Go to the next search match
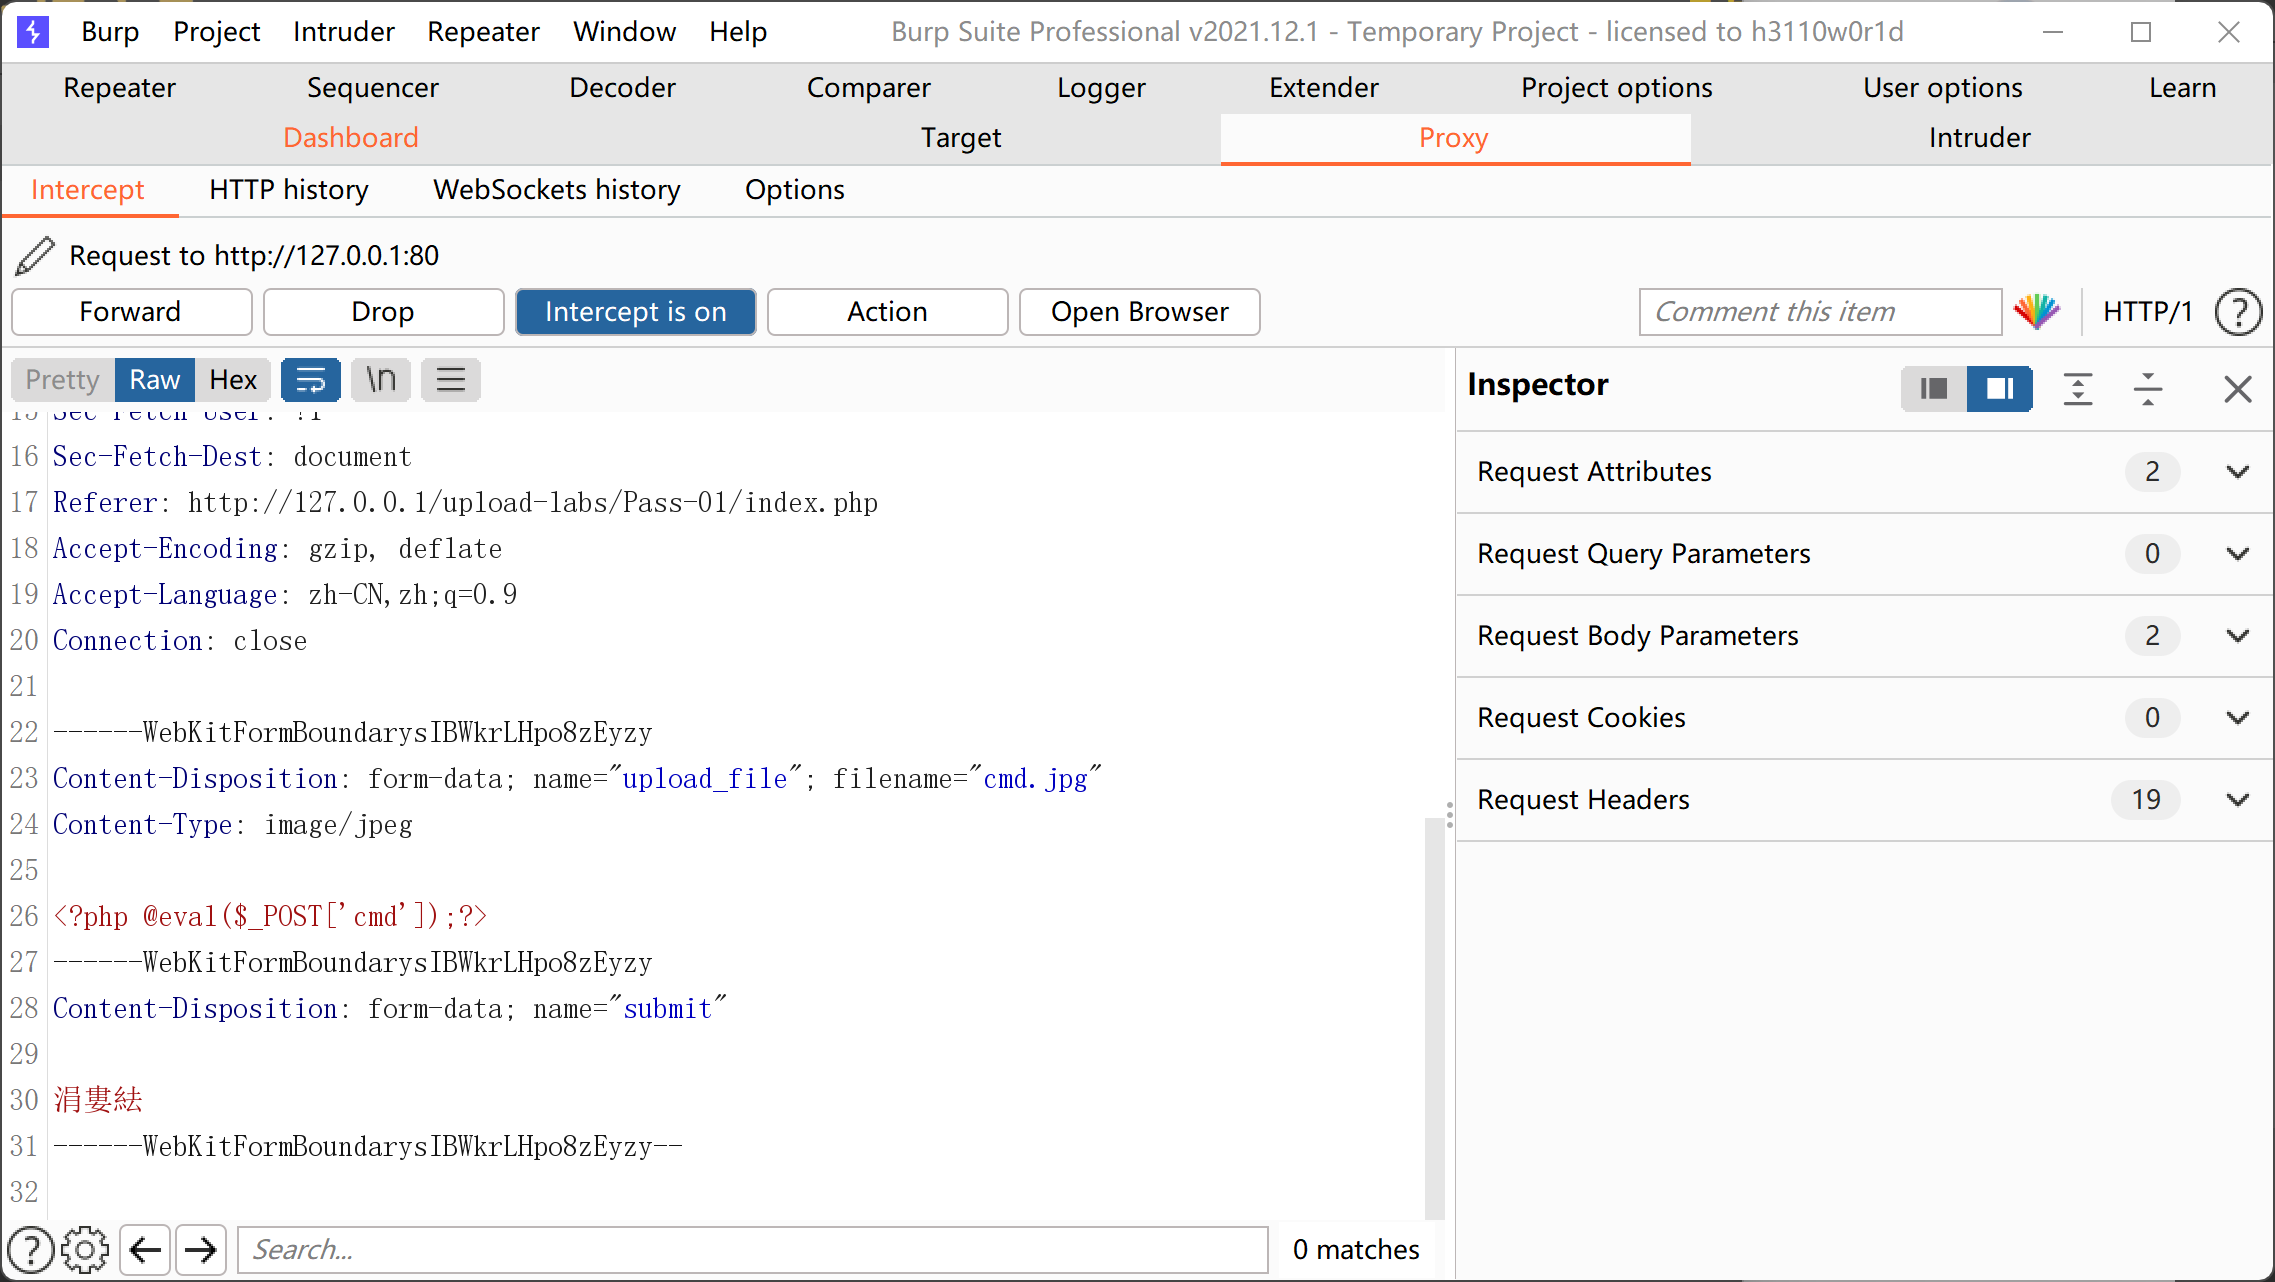 point(201,1250)
